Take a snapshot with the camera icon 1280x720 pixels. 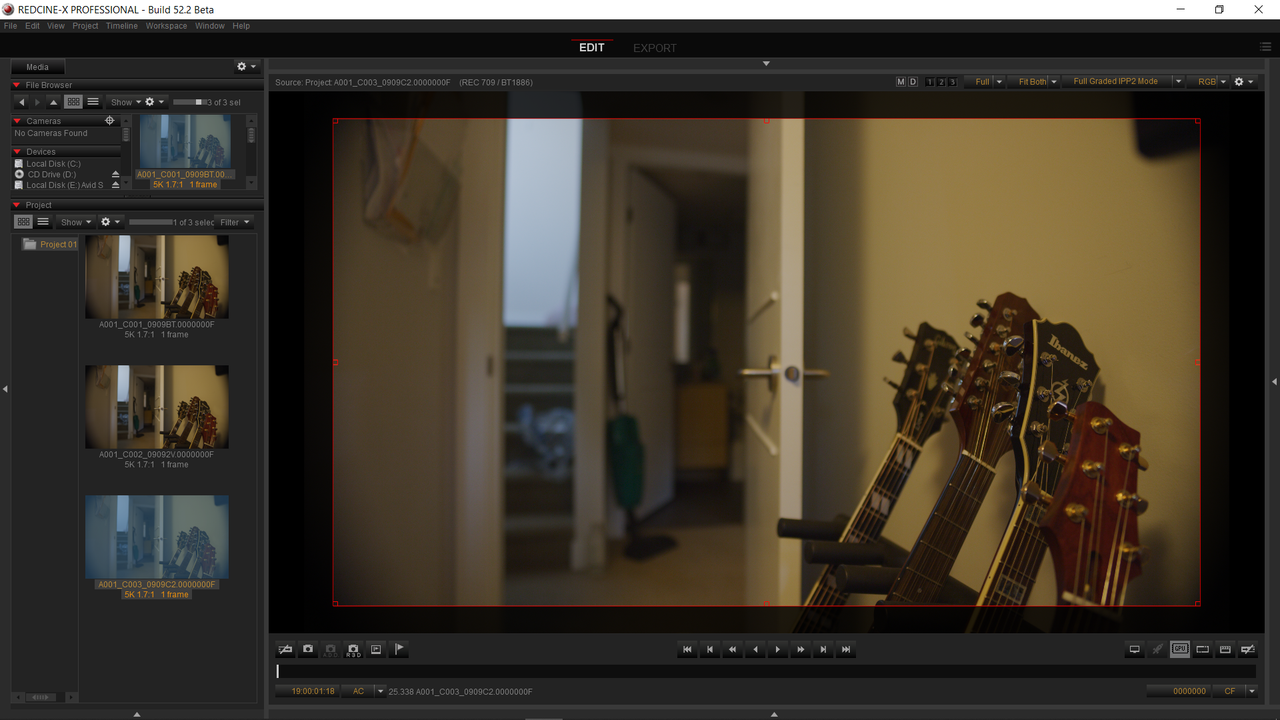[x=308, y=649]
